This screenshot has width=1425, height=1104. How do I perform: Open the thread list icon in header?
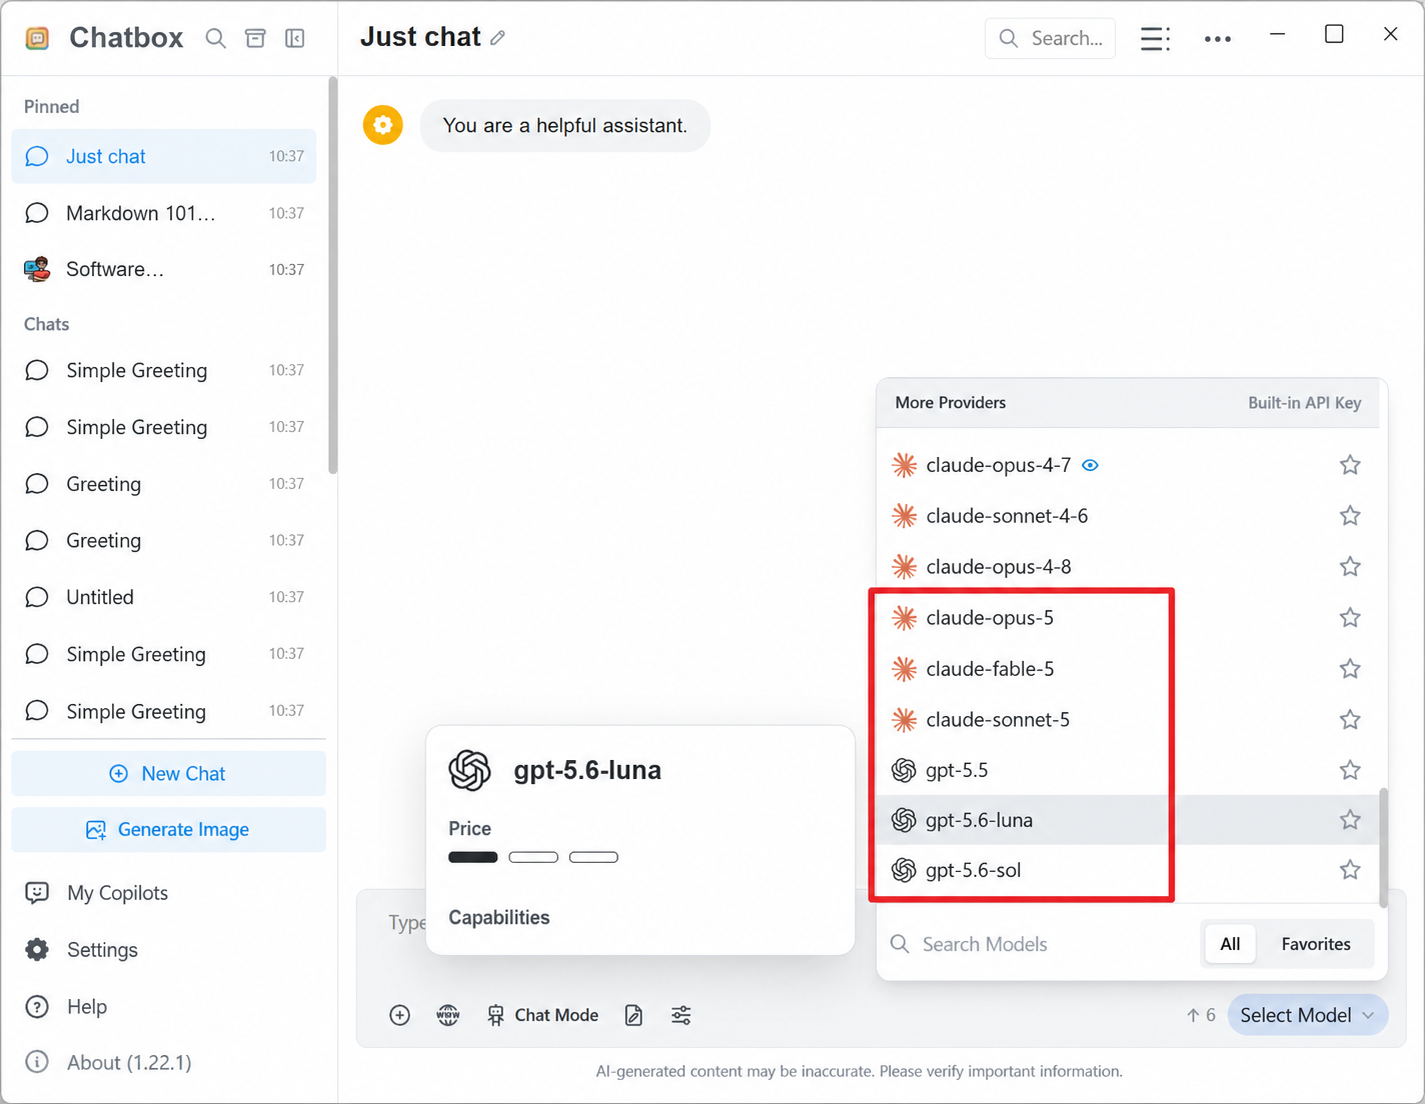coord(1155,38)
